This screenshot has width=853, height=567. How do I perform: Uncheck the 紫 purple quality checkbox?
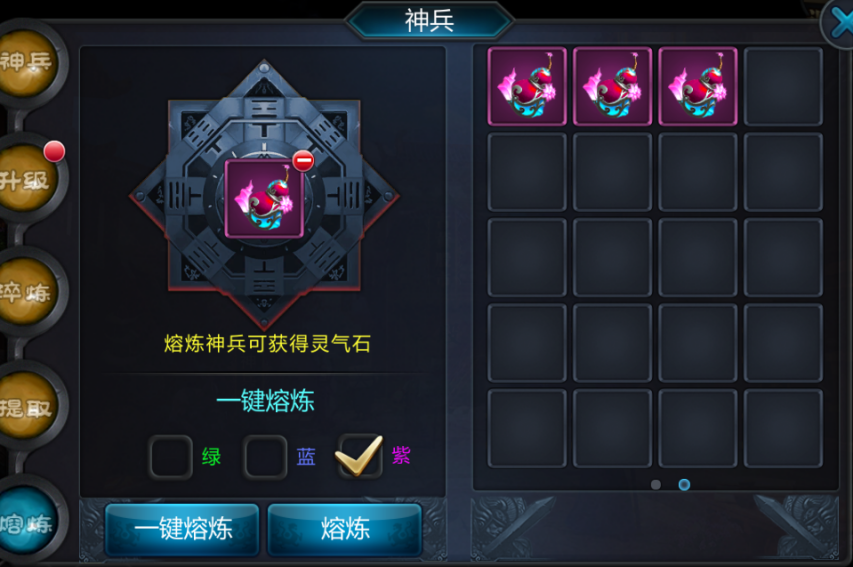click(x=360, y=457)
